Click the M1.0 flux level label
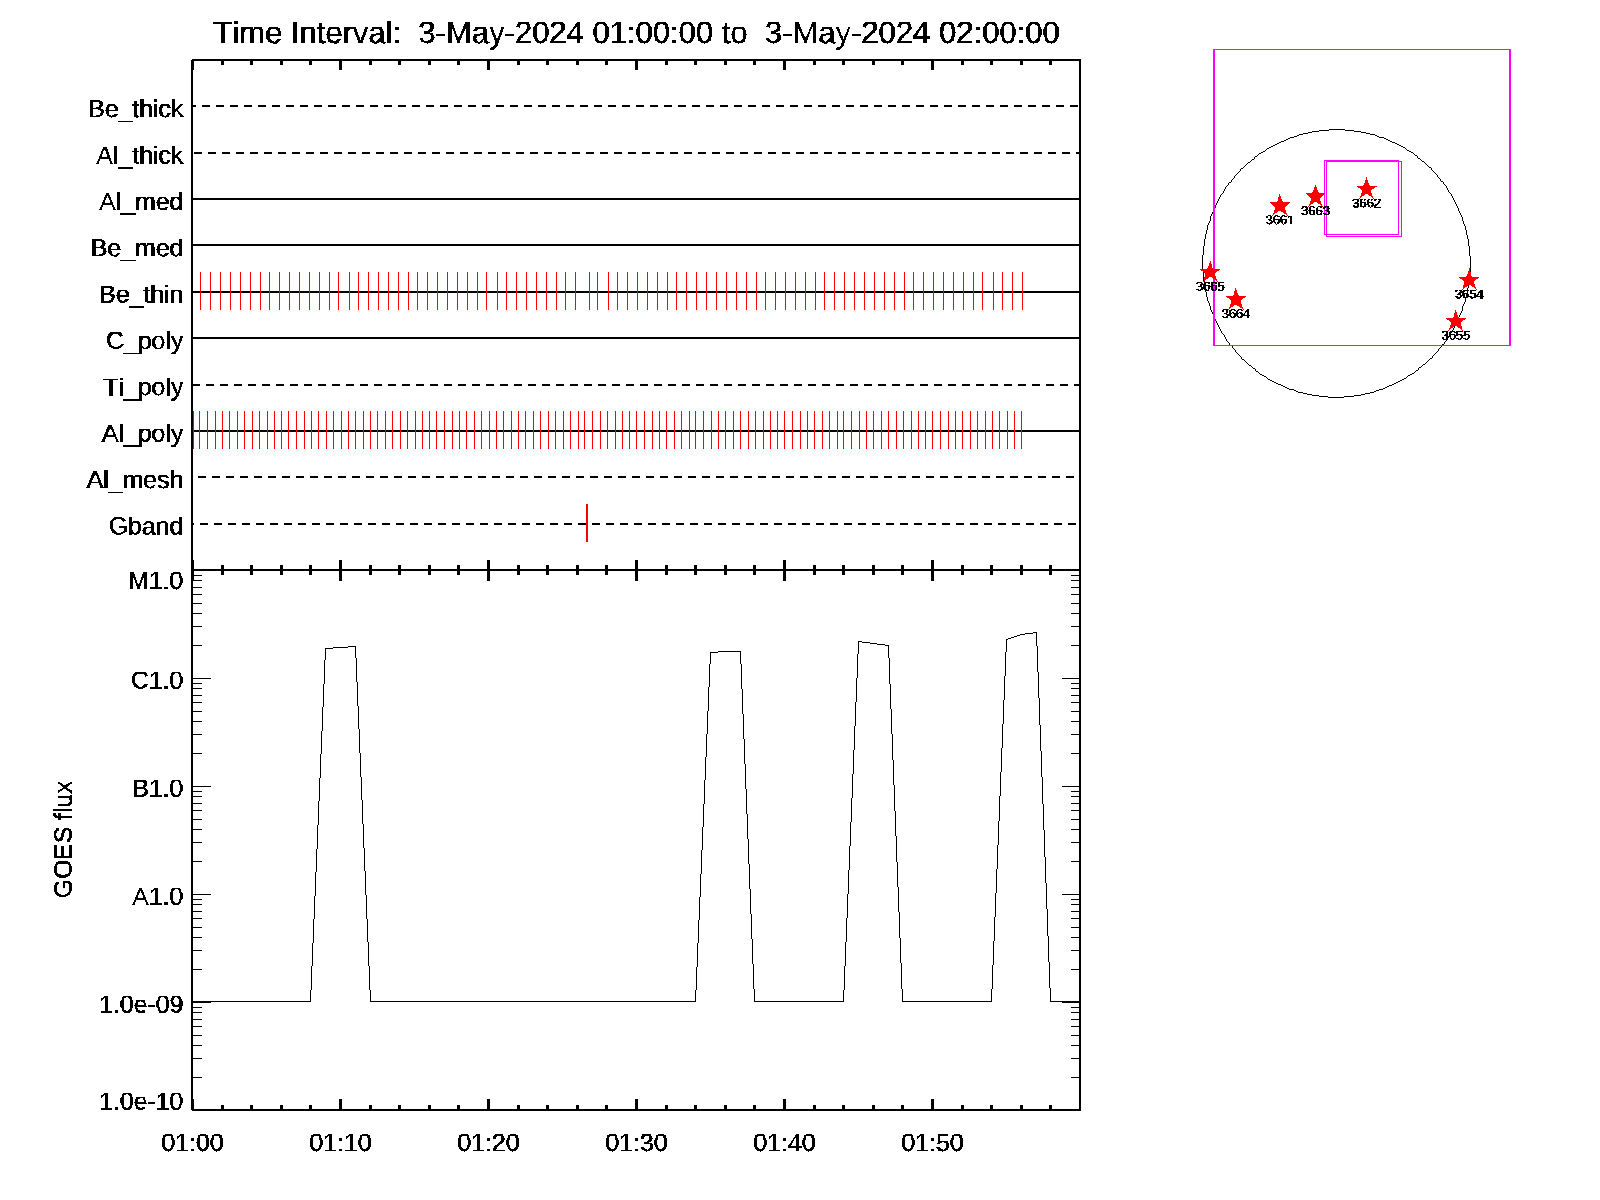 156,581
